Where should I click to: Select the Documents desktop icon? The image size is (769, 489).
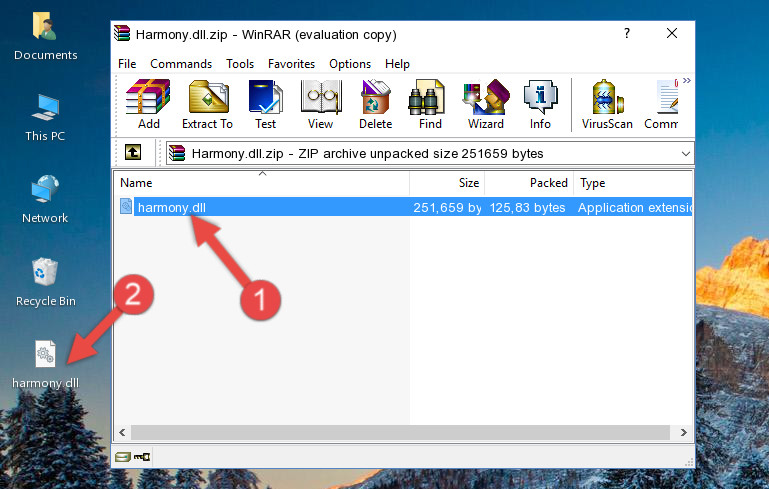point(45,36)
